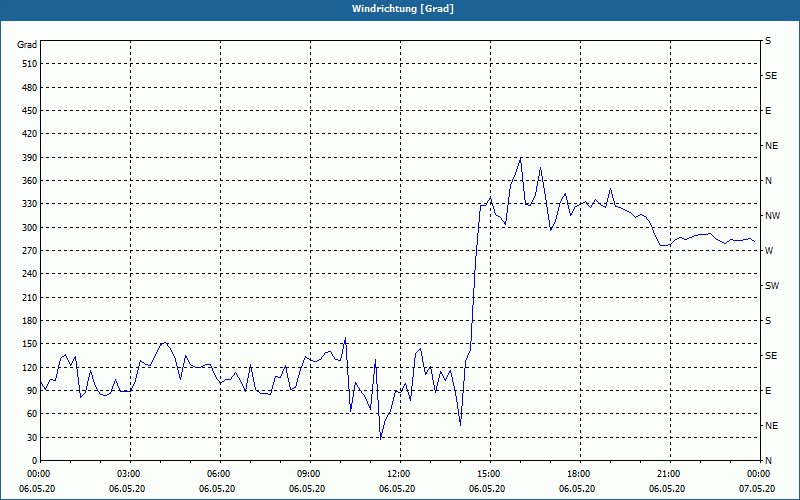Image resolution: width=800 pixels, height=500 pixels.
Task: Click the 06.05.20 date beneath 12:00
Action: [397, 489]
